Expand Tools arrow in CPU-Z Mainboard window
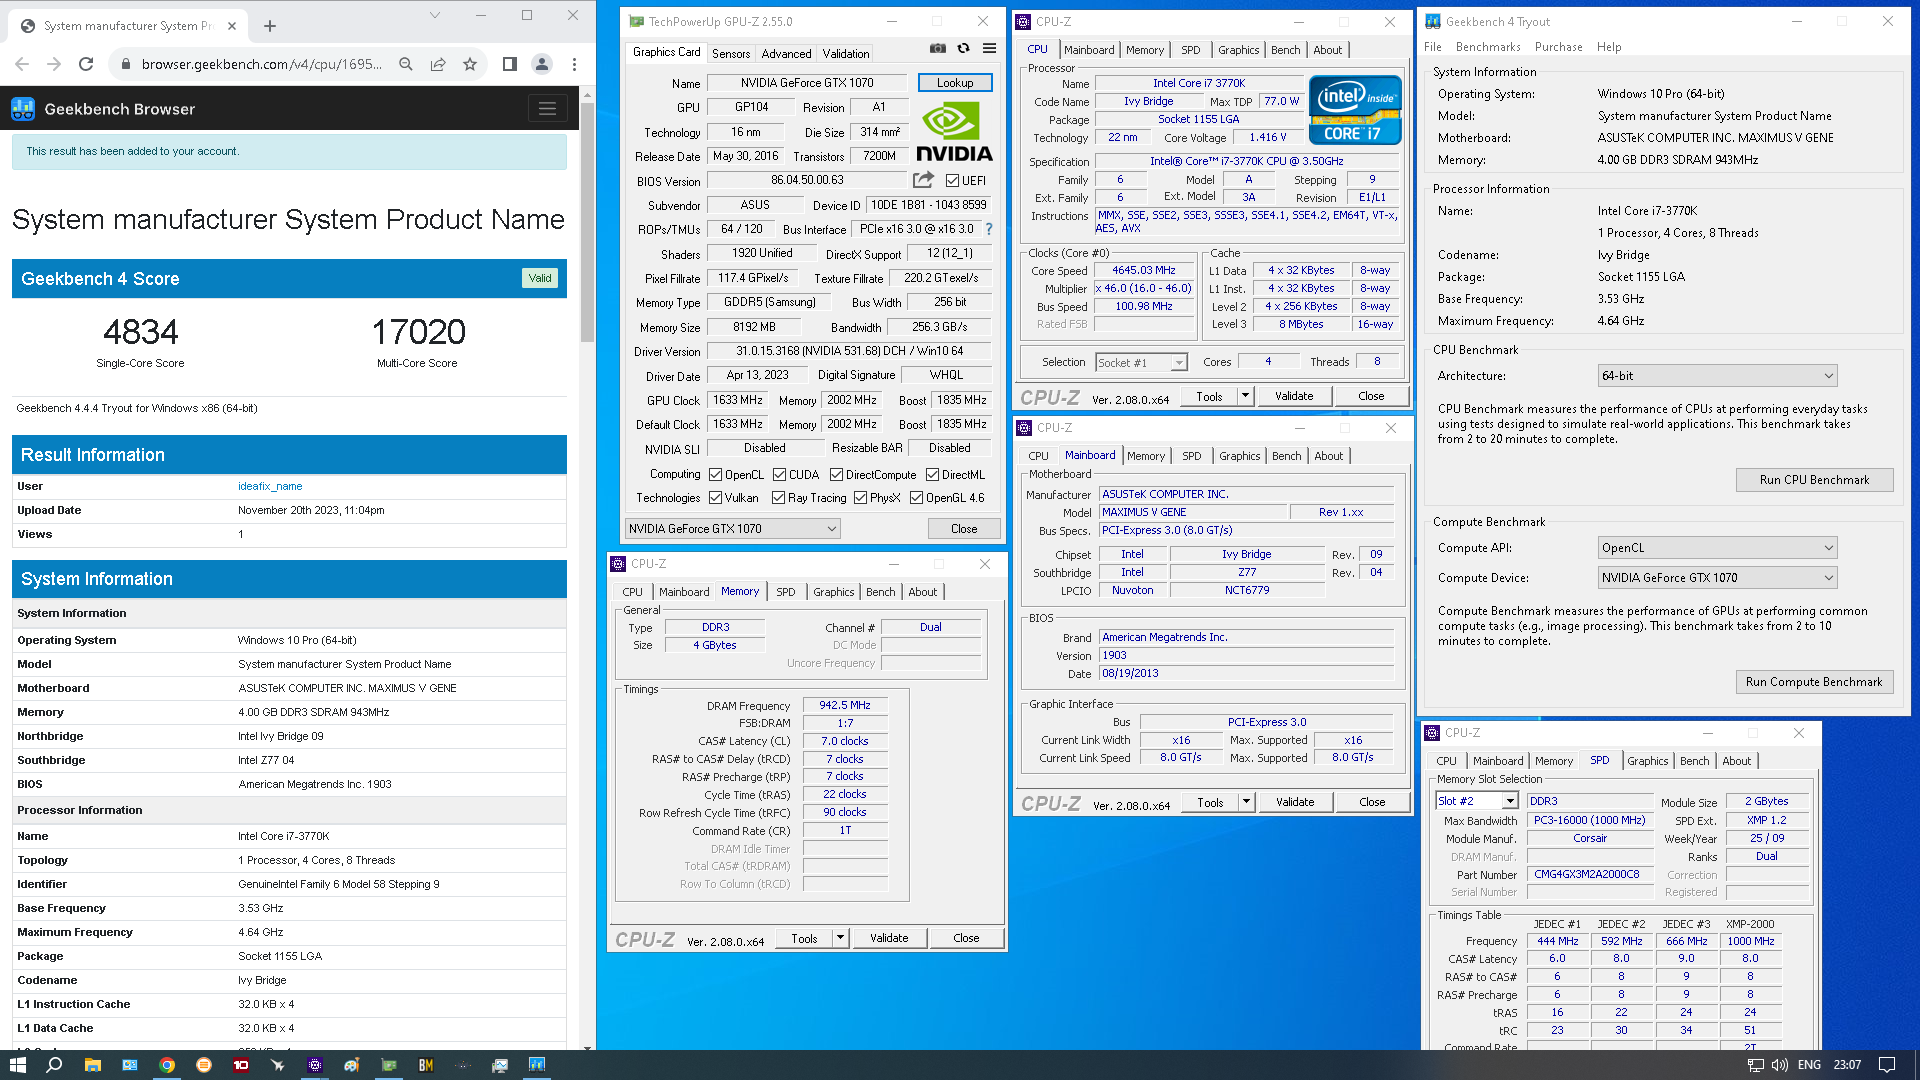Viewport: 1920px width, 1080px height. click(x=1246, y=802)
